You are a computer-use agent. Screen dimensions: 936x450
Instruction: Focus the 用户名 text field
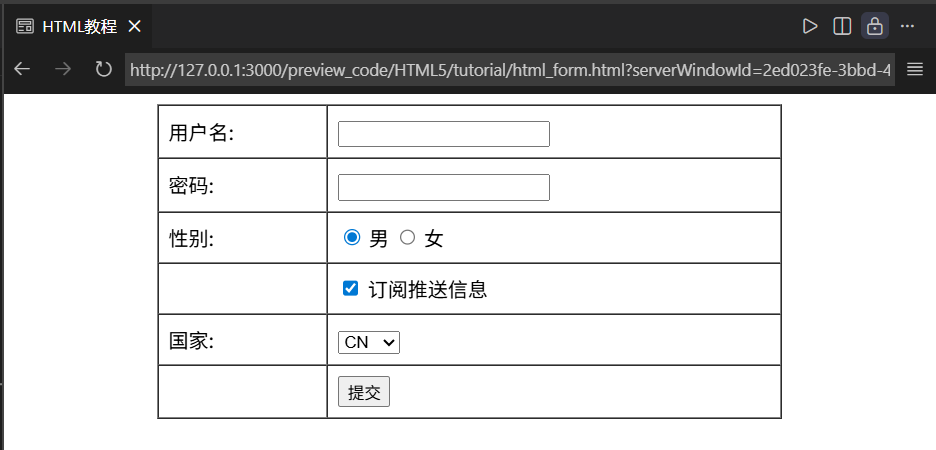pos(444,134)
